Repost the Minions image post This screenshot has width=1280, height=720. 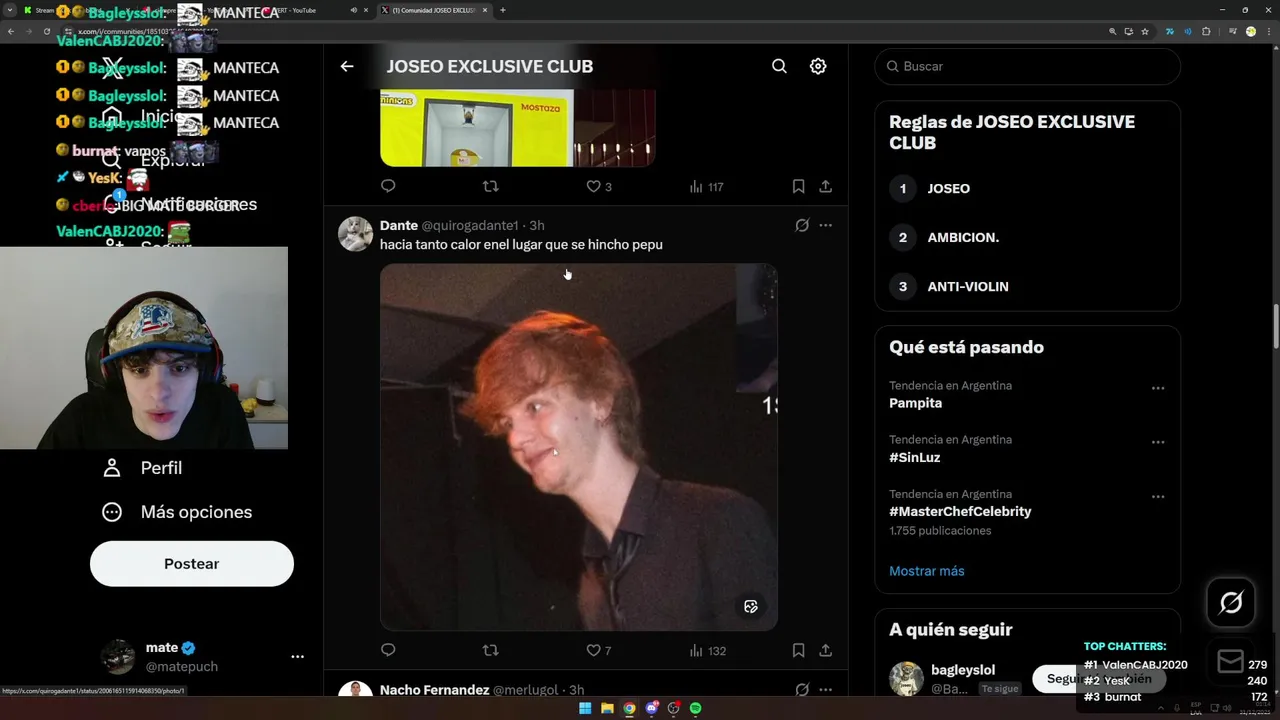click(x=490, y=186)
